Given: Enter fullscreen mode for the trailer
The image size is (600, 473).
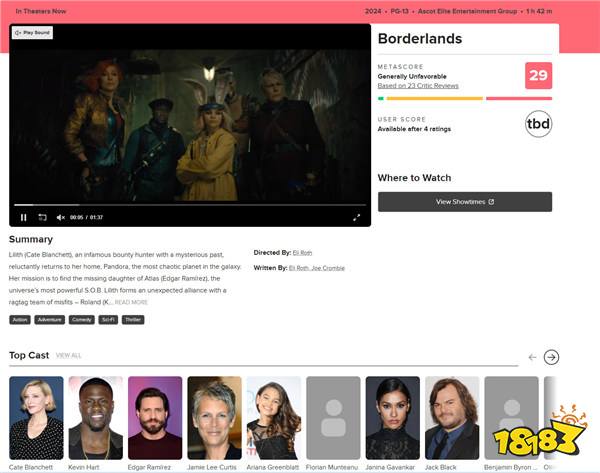Looking at the screenshot, I should pos(356,217).
